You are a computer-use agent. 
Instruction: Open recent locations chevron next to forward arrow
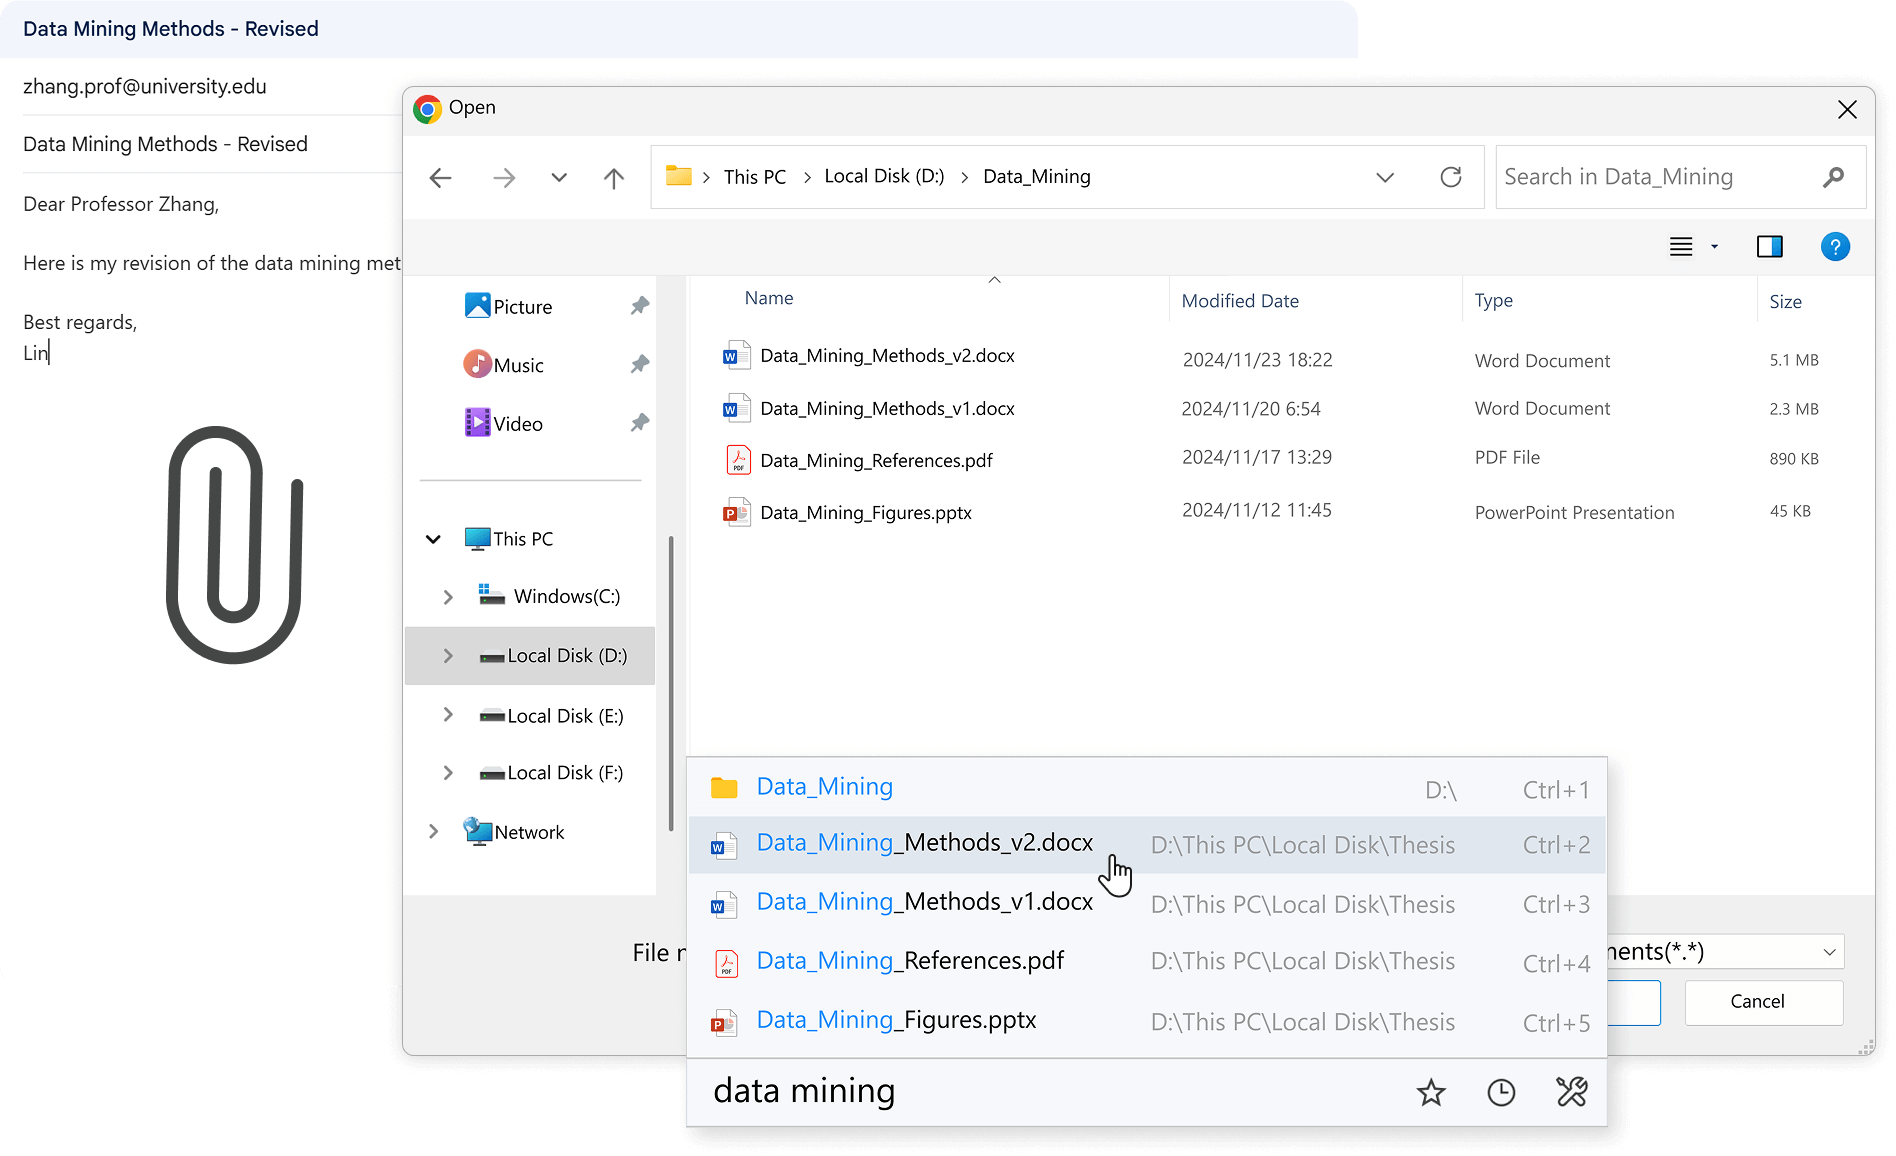point(559,178)
